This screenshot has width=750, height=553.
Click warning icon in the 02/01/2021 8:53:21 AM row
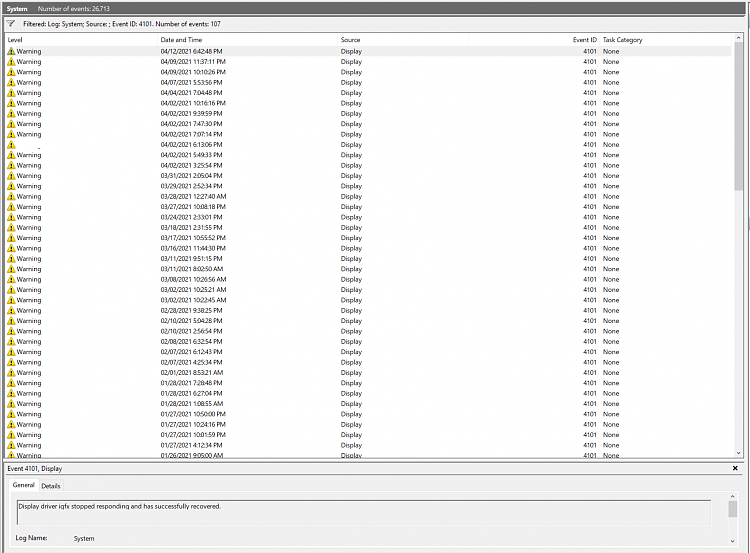click(11, 373)
